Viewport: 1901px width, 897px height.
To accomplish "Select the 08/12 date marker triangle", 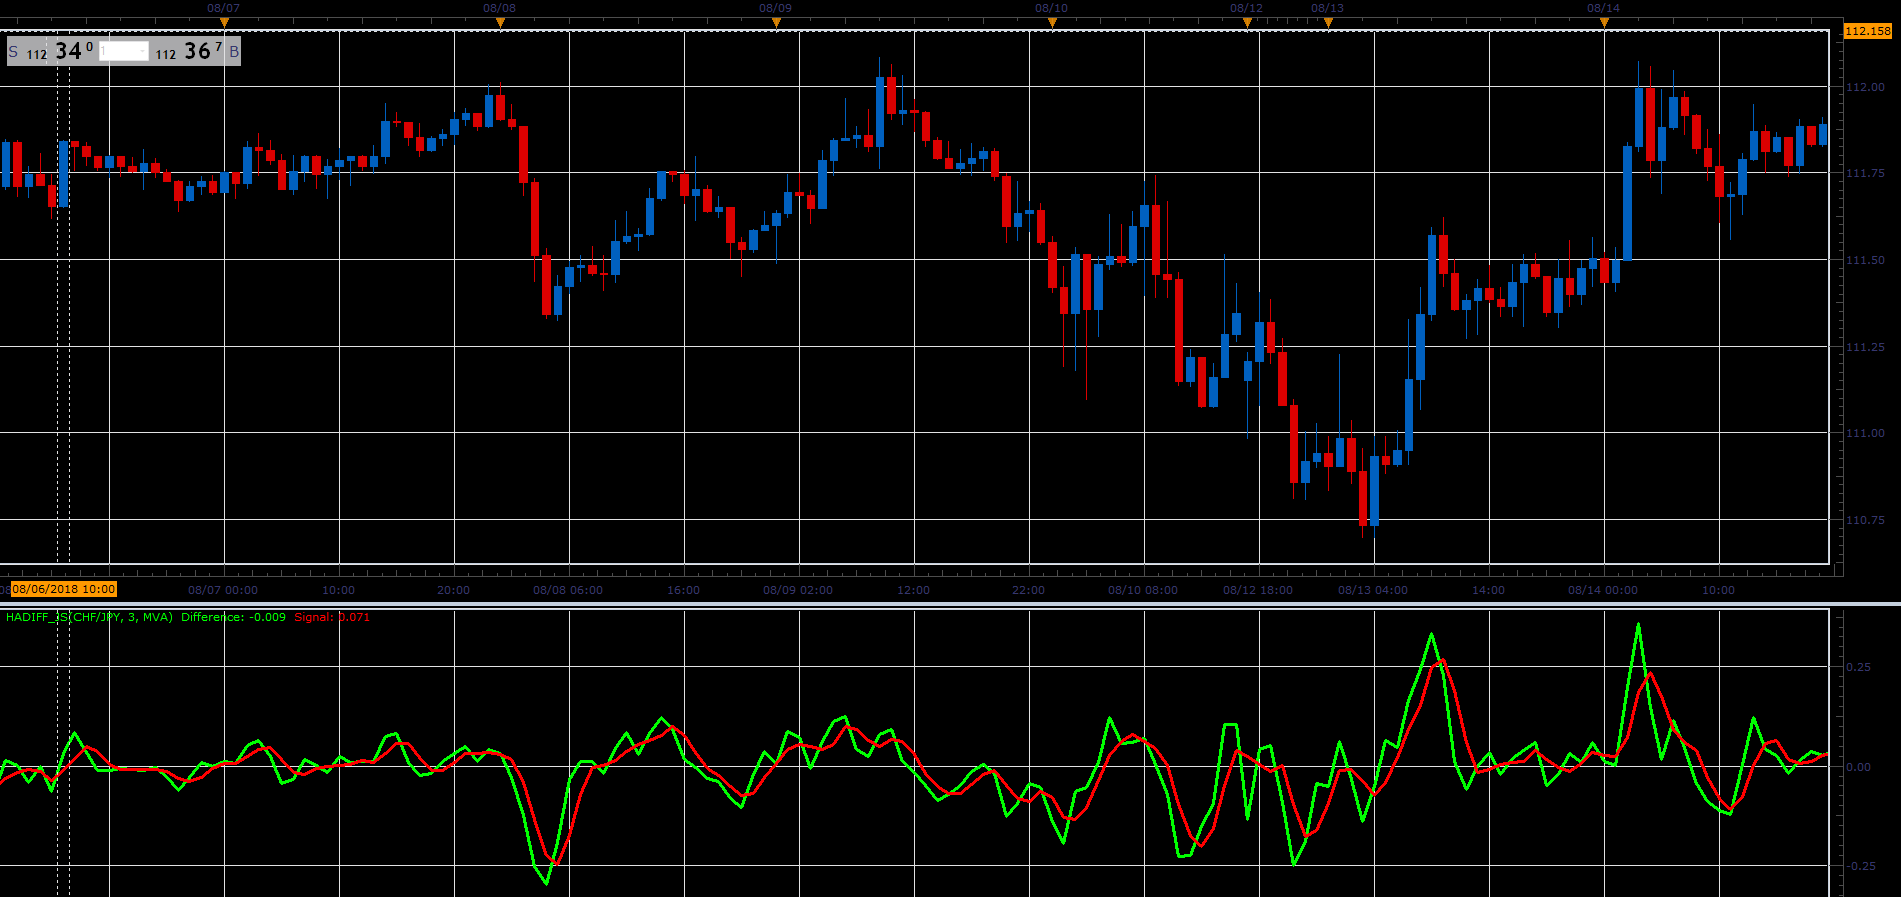I will 1247,22.
